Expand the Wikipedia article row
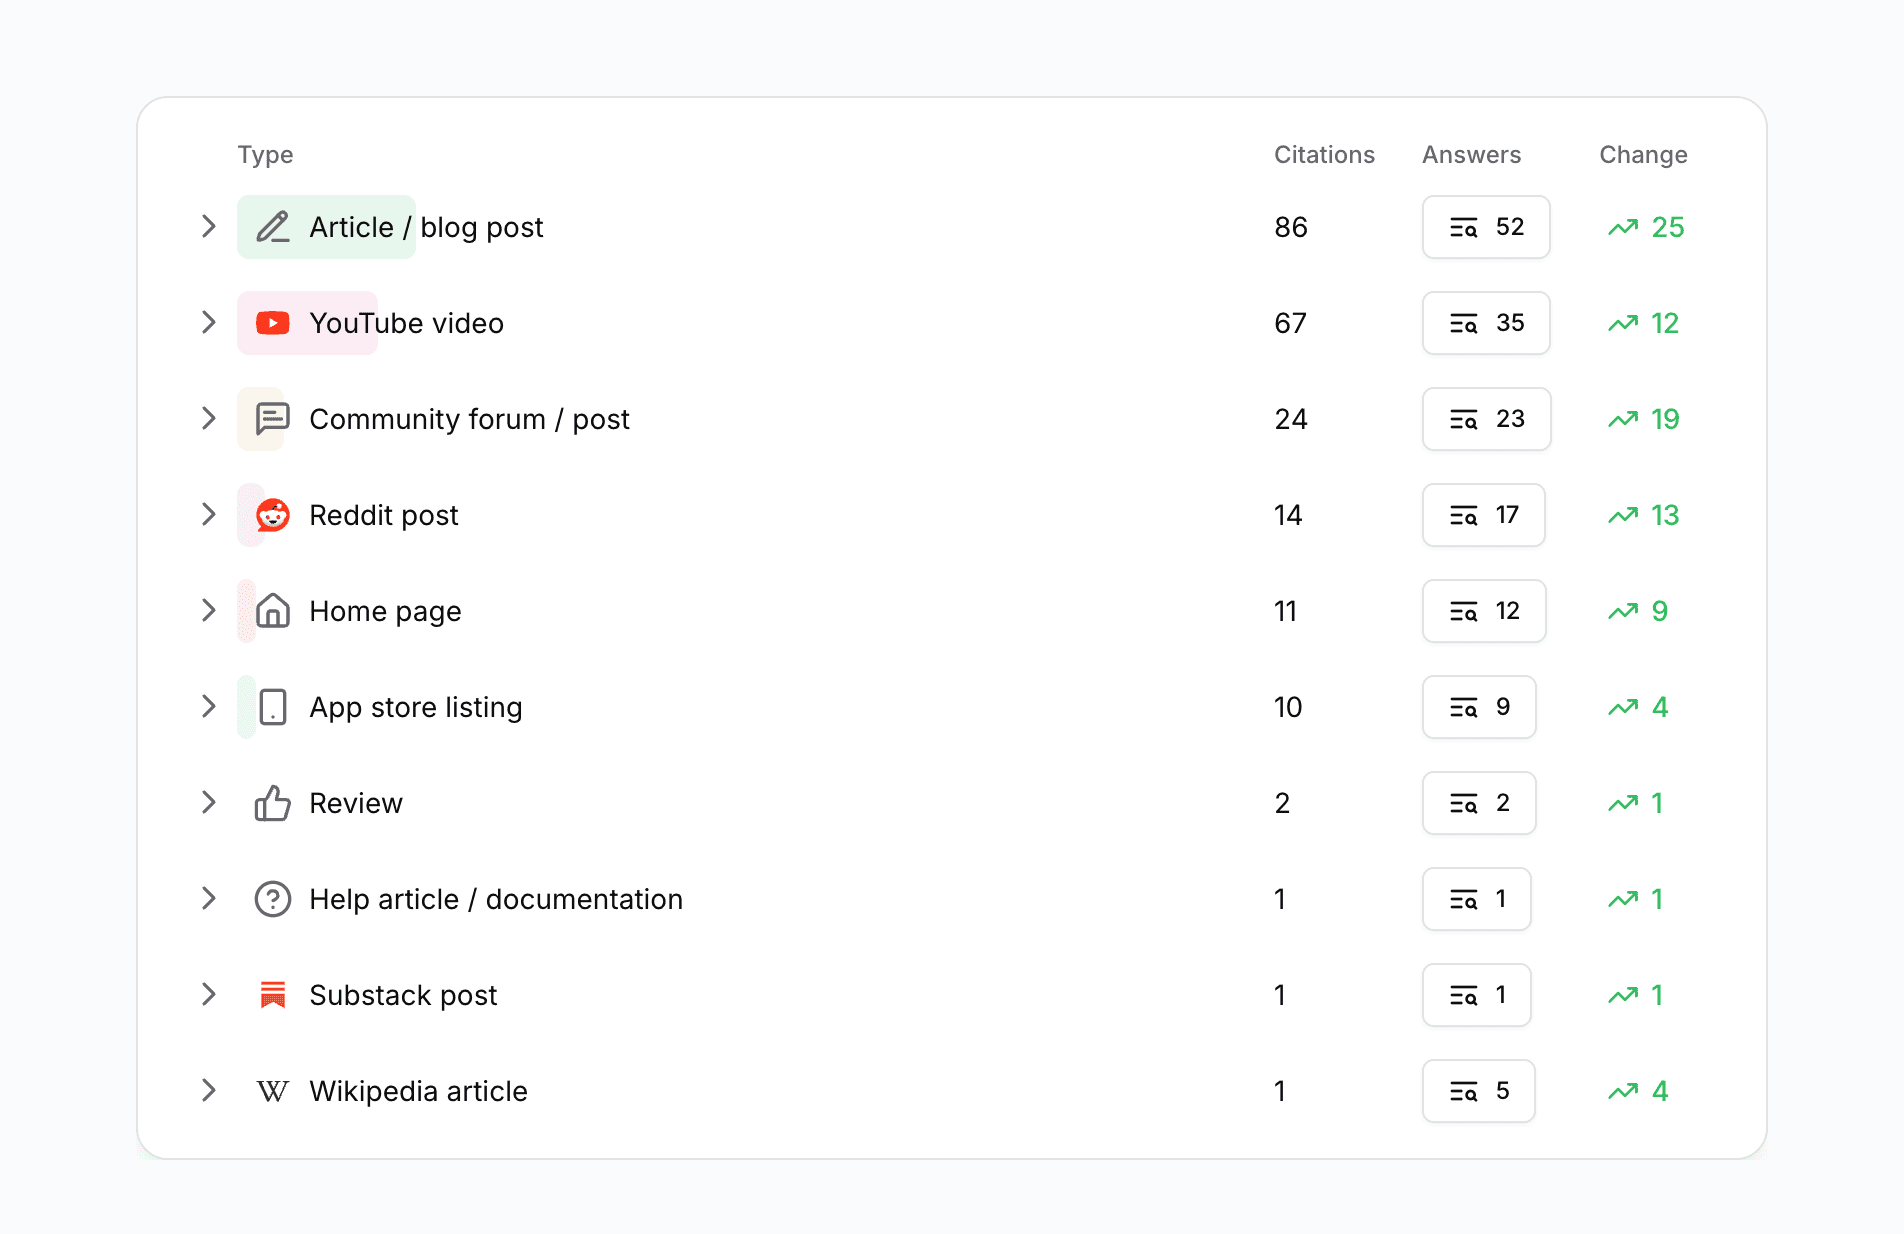Screen dimensions: 1904x1234 tap(208, 1091)
